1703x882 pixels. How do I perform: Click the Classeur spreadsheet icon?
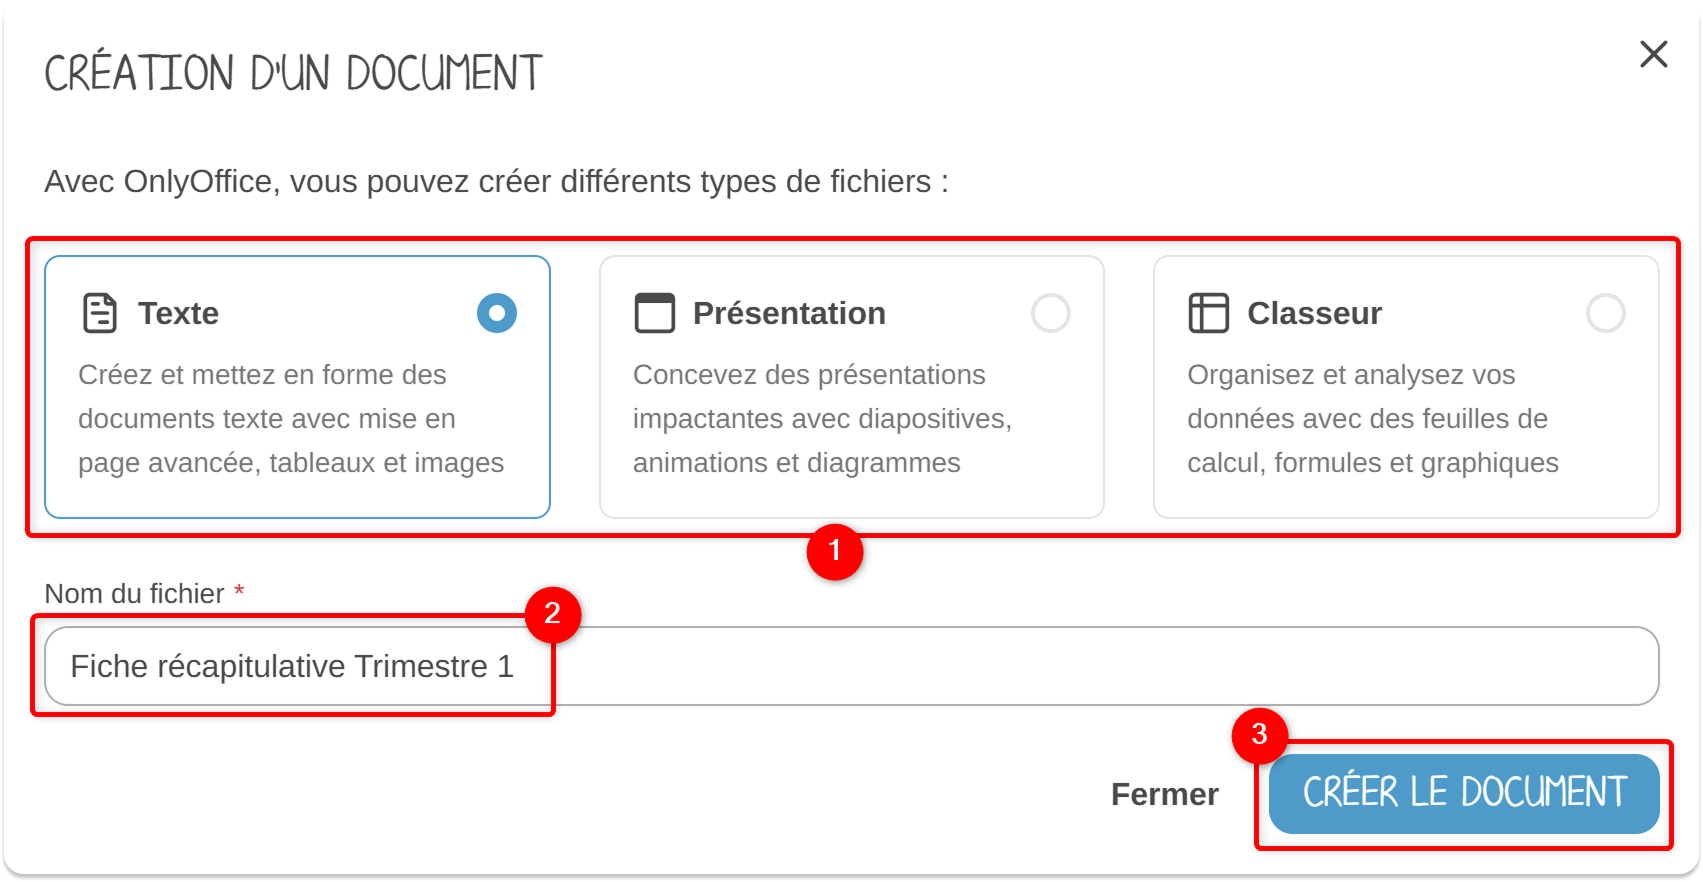(x=1208, y=313)
